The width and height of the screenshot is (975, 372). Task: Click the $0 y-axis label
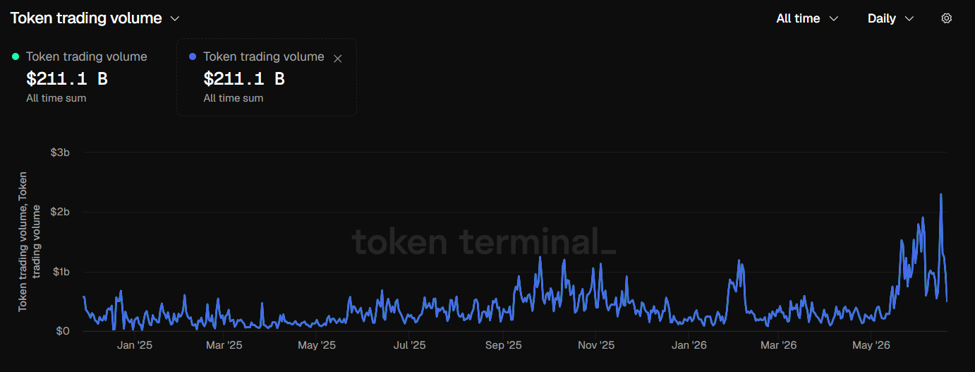62,332
